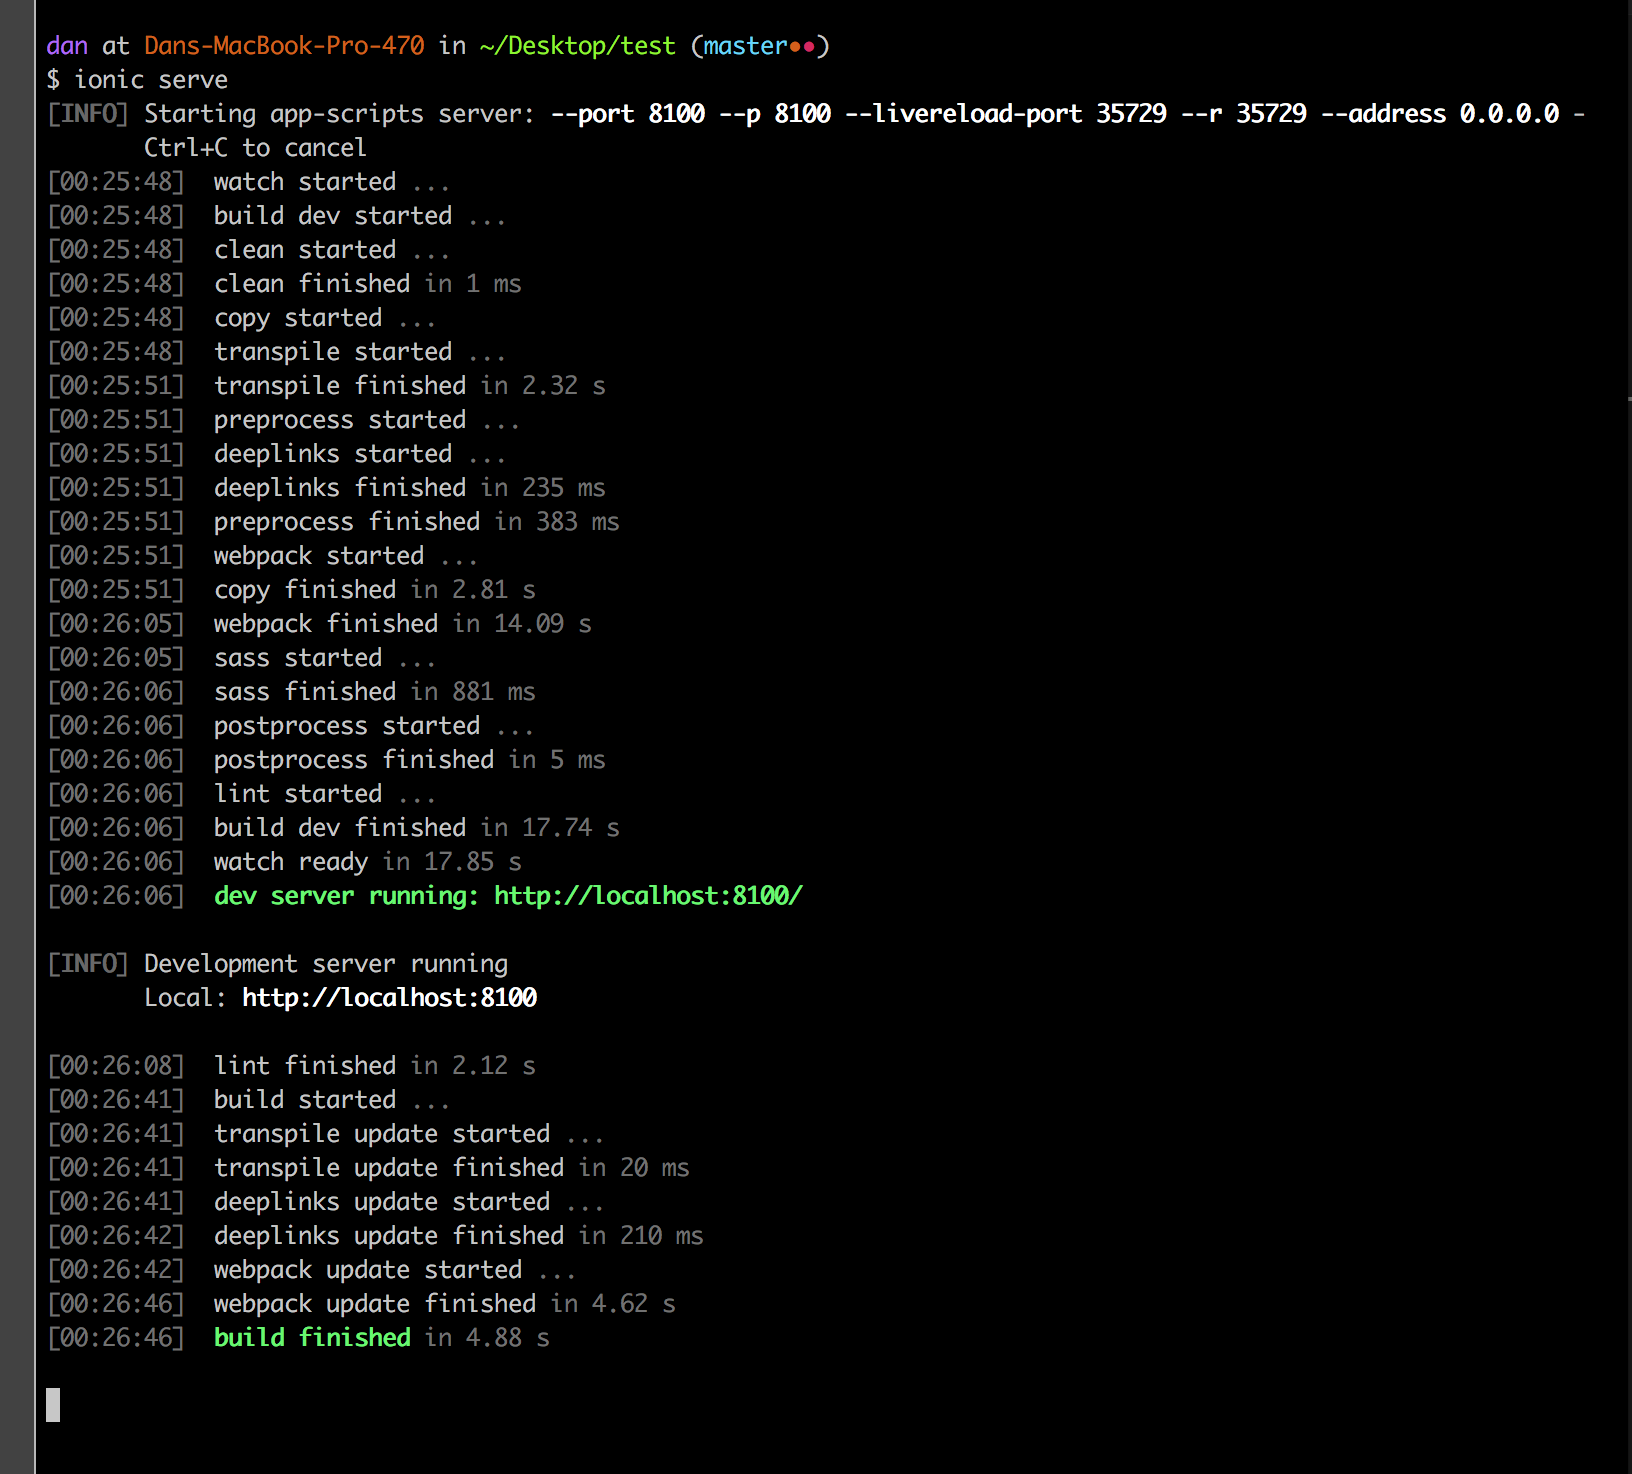Click the 'ionic serve' command text
This screenshot has width=1632, height=1474.
(151, 80)
